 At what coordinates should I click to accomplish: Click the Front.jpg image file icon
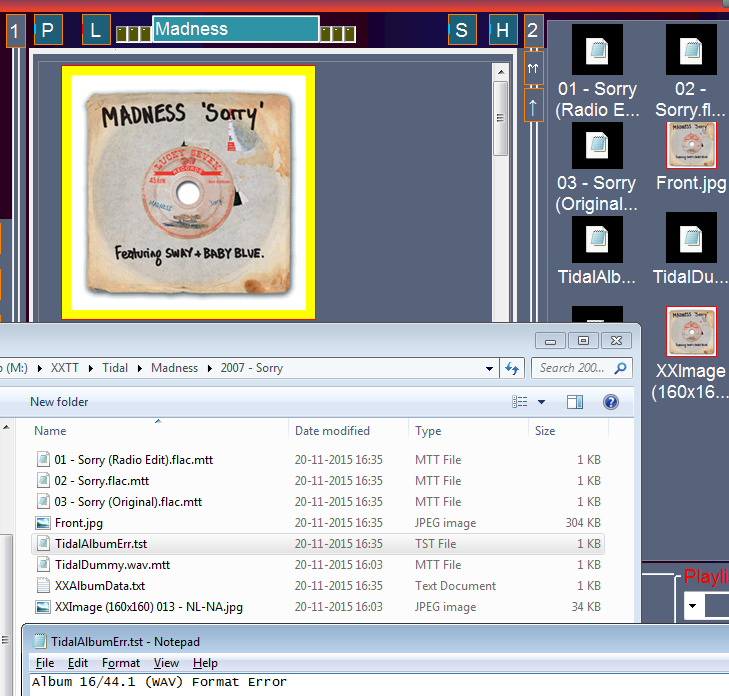pyautogui.click(x=43, y=523)
